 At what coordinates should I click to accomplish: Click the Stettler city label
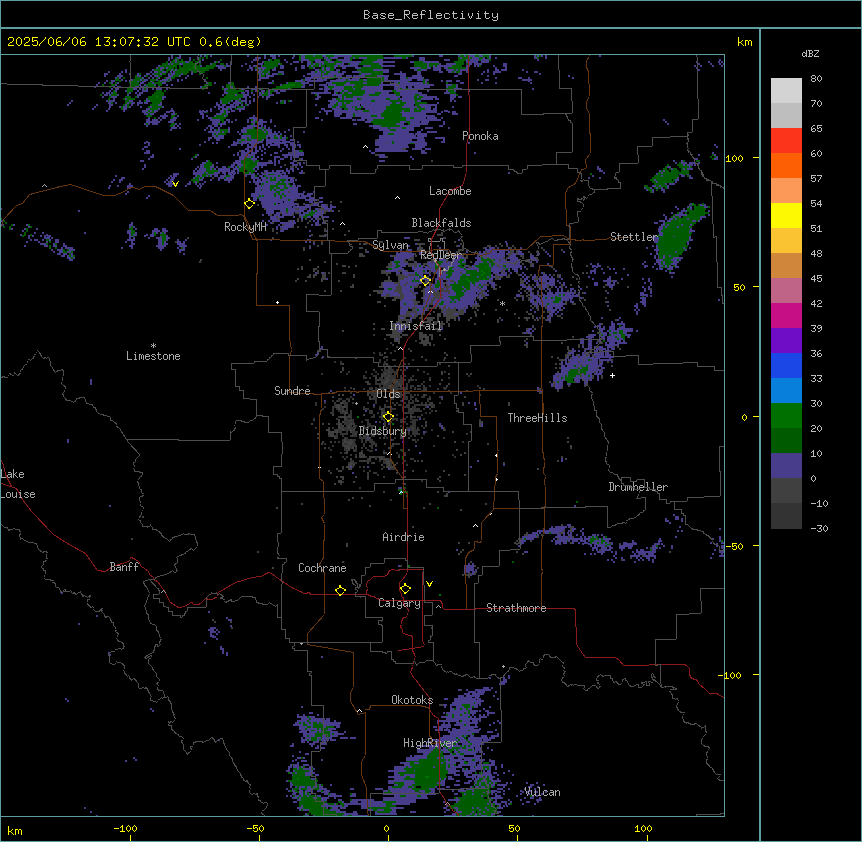(634, 237)
